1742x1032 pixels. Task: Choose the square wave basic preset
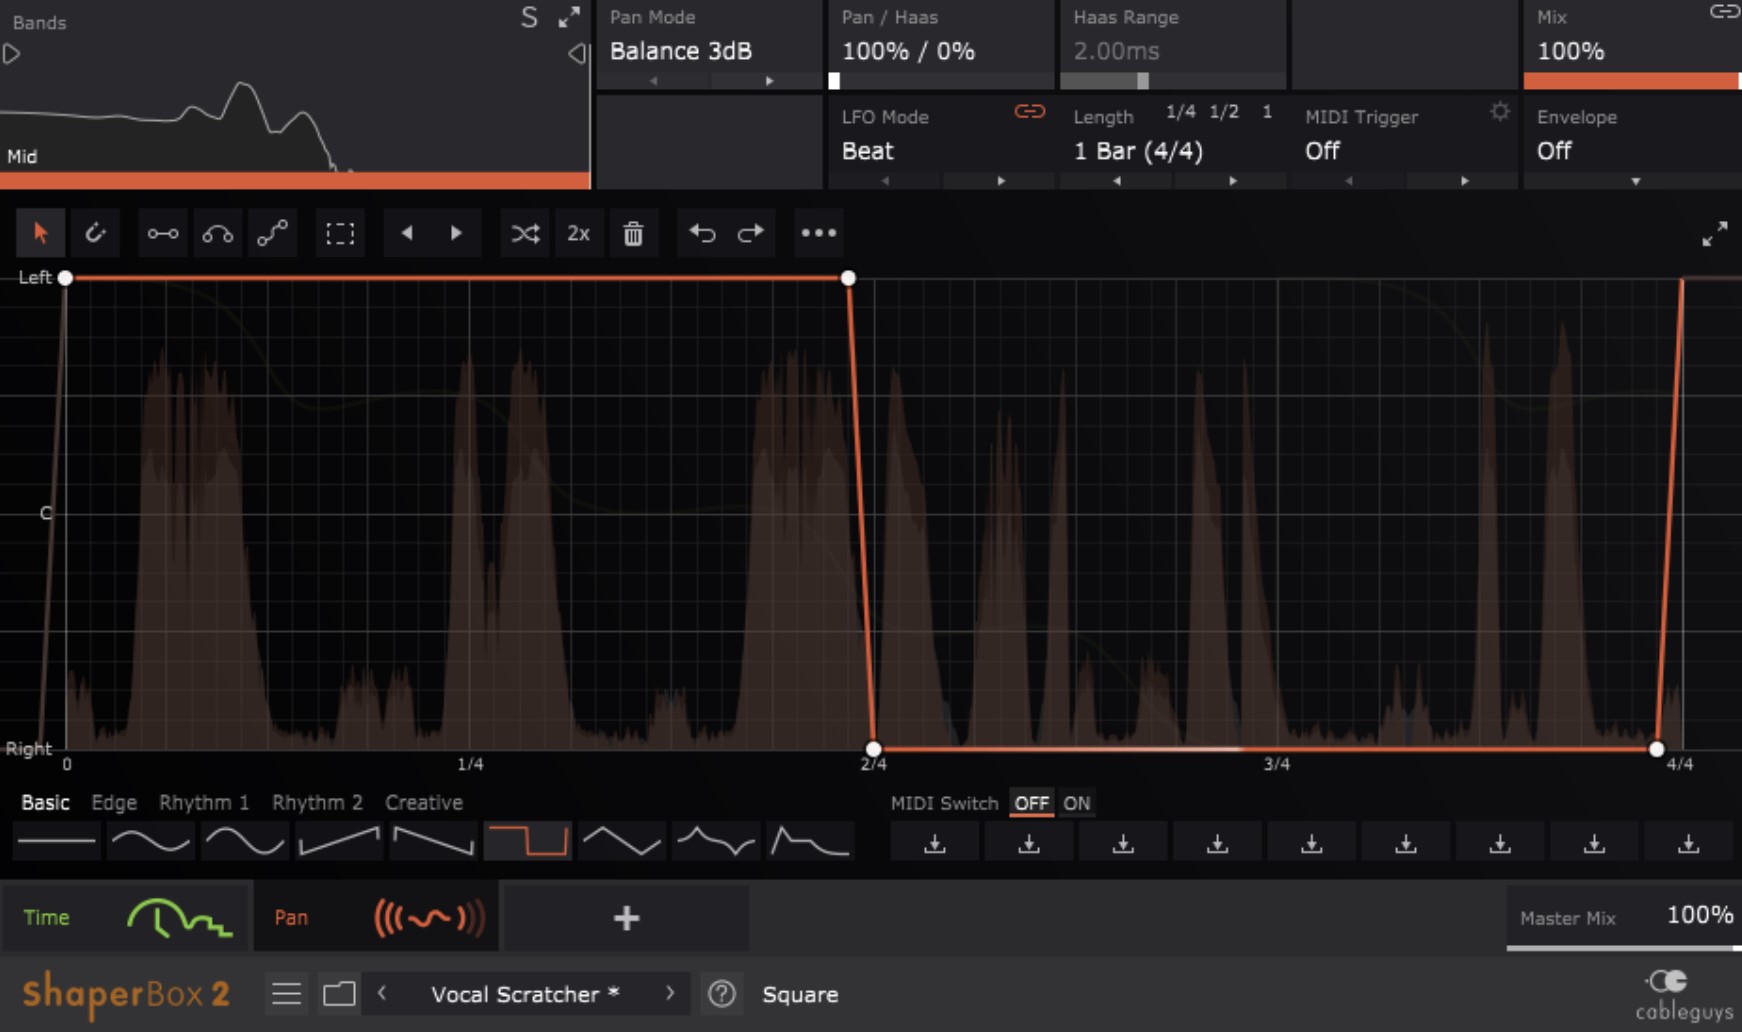(528, 841)
